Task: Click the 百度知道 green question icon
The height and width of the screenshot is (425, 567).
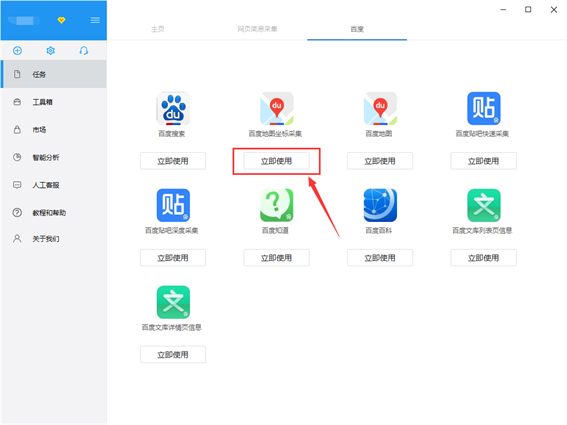Action: pyautogui.click(x=277, y=205)
